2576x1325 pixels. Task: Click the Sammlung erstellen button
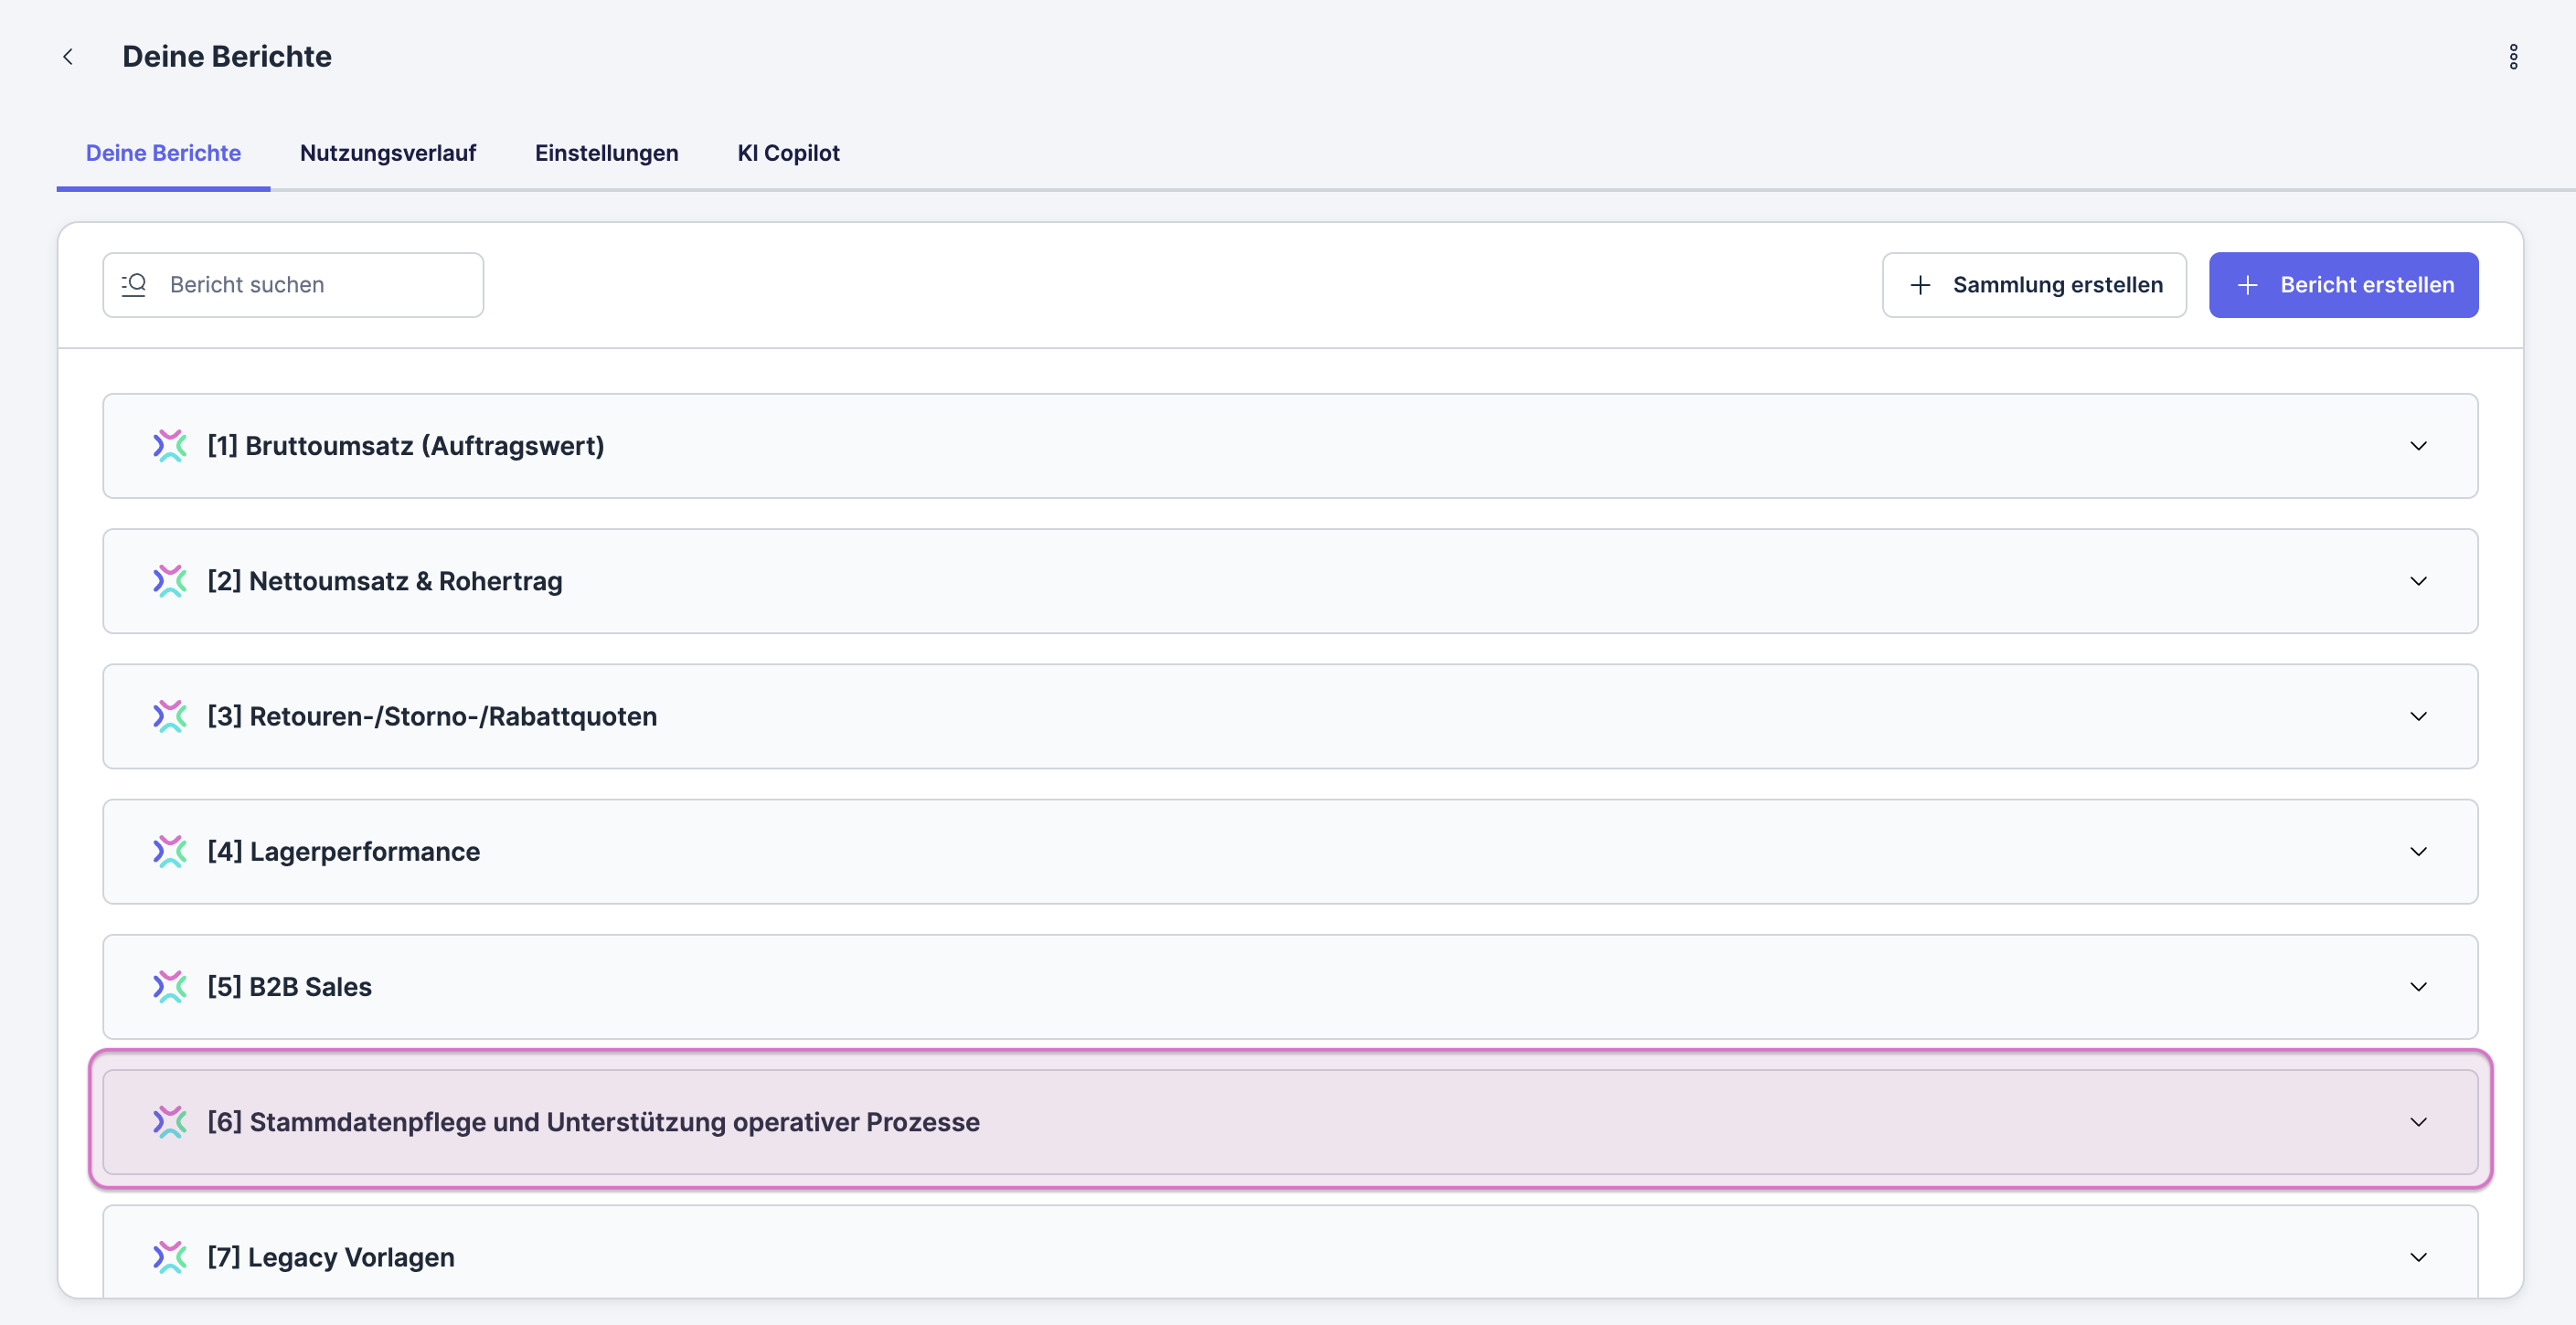2034,285
